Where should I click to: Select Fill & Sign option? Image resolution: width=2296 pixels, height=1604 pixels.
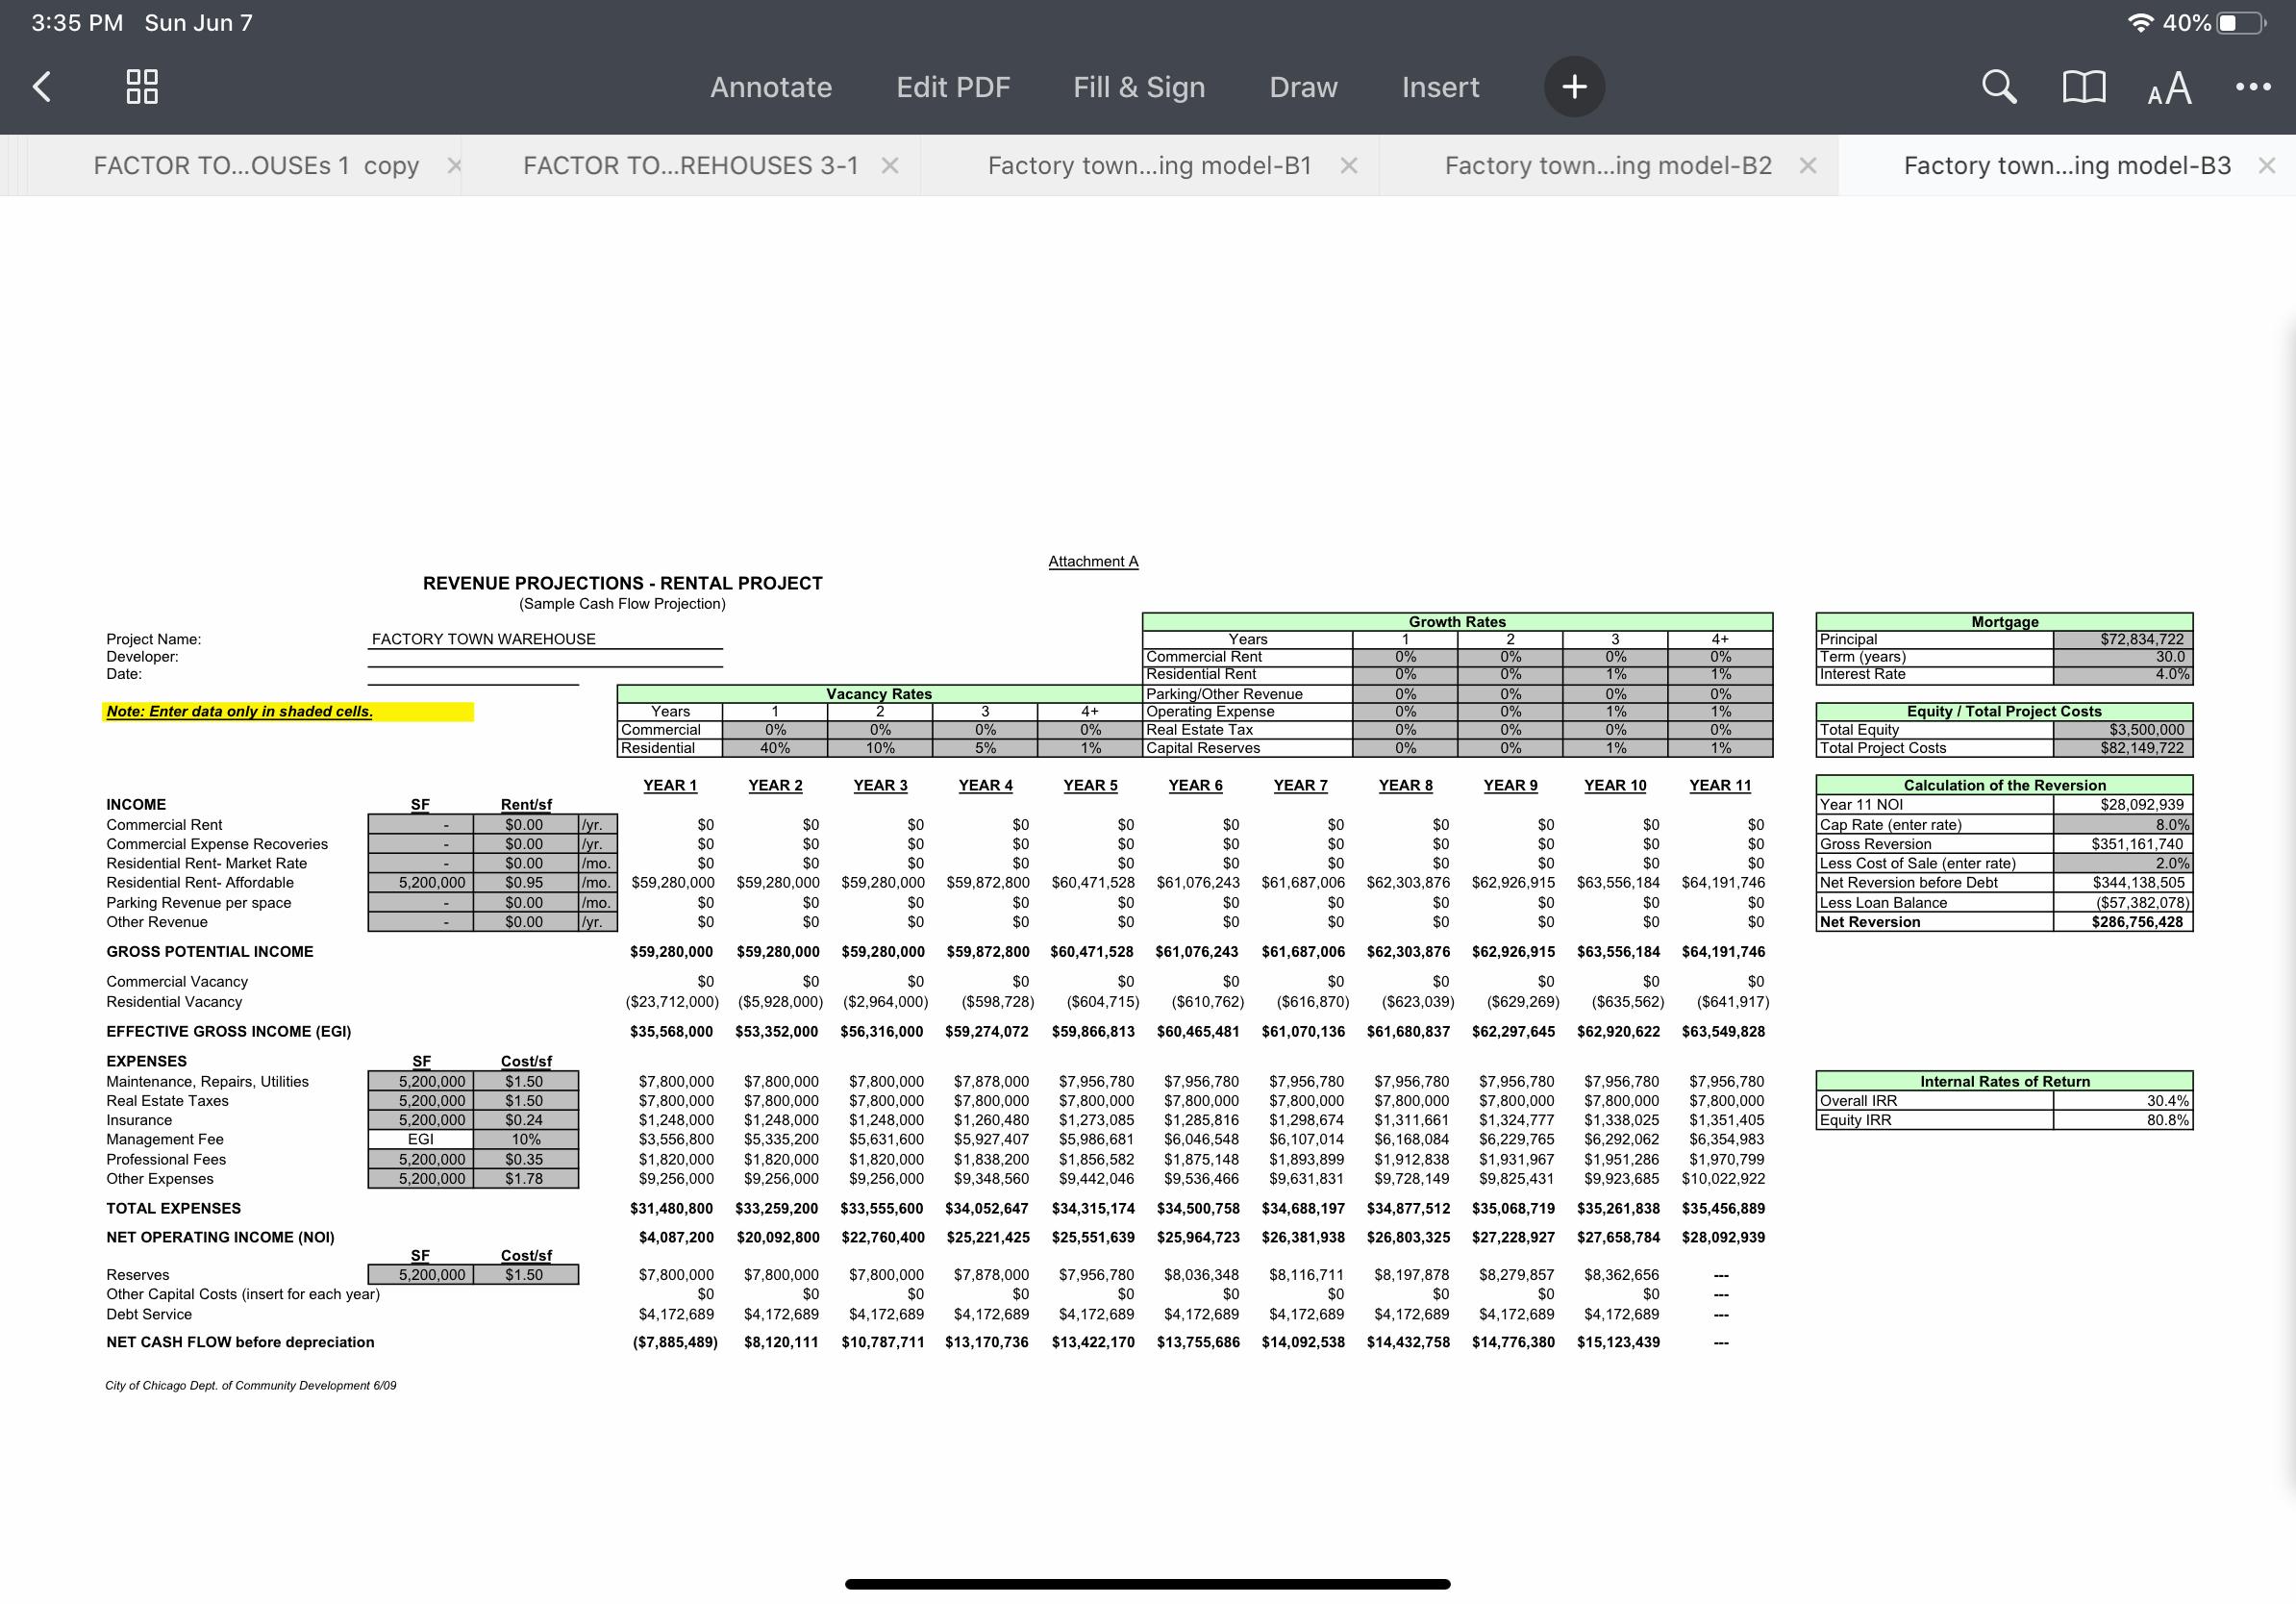point(1139,87)
